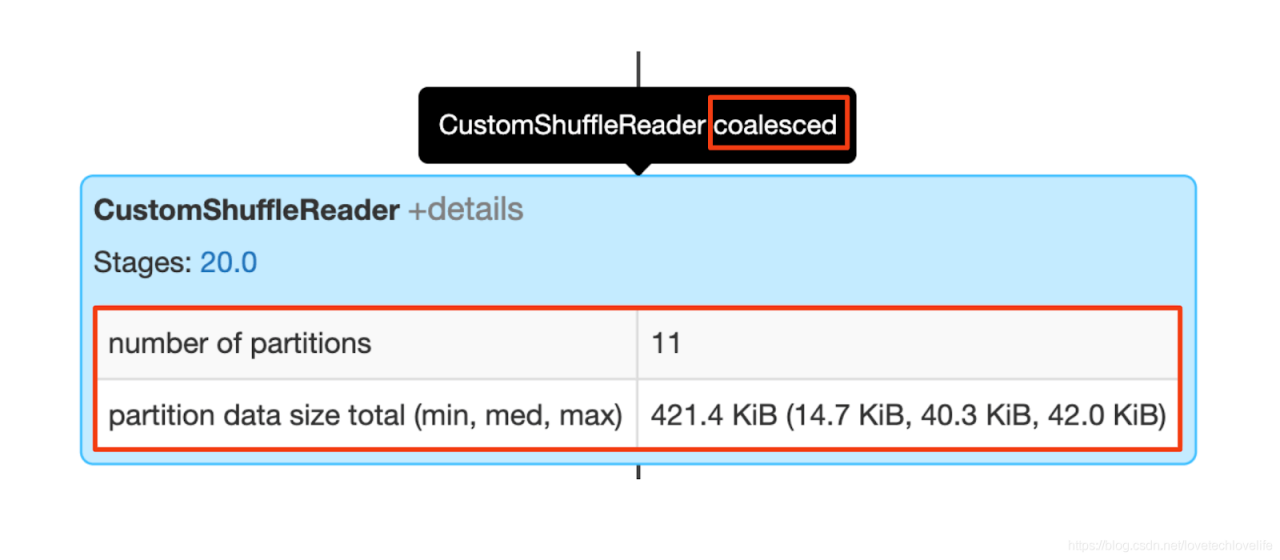Click CustomShuffleReader text in the black tooltip
Screen dimensions: 1280x560
click(571, 125)
